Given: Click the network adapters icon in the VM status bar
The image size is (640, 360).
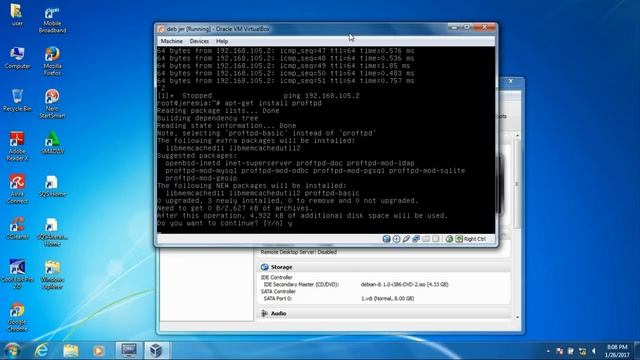Looking at the screenshot, I should point(416,239).
